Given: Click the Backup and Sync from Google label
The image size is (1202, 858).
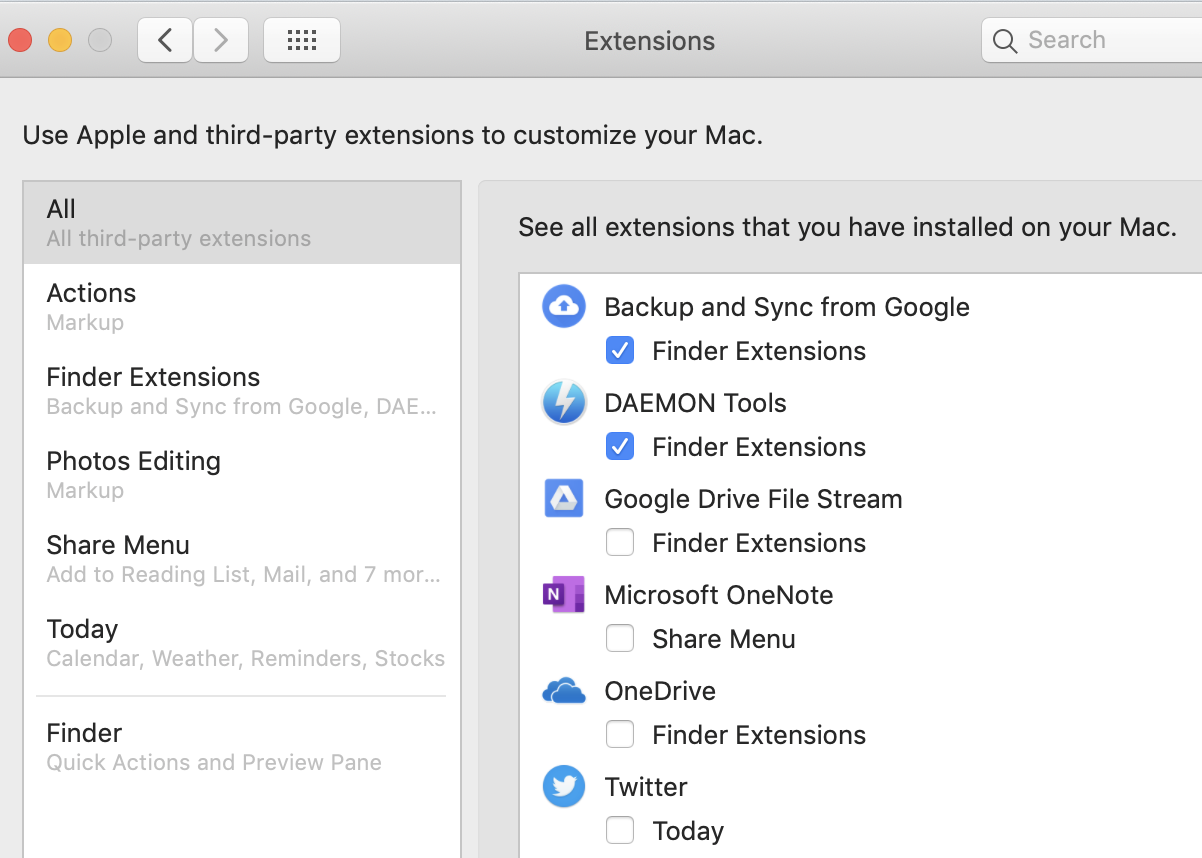Looking at the screenshot, I should [787, 307].
